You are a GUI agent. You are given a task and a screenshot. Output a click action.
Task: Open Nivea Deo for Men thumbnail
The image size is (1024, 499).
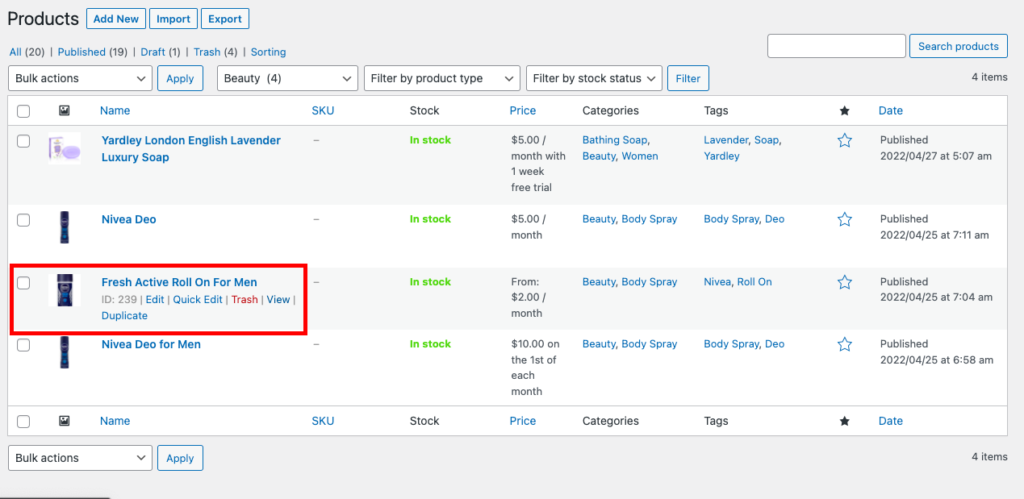click(x=65, y=353)
